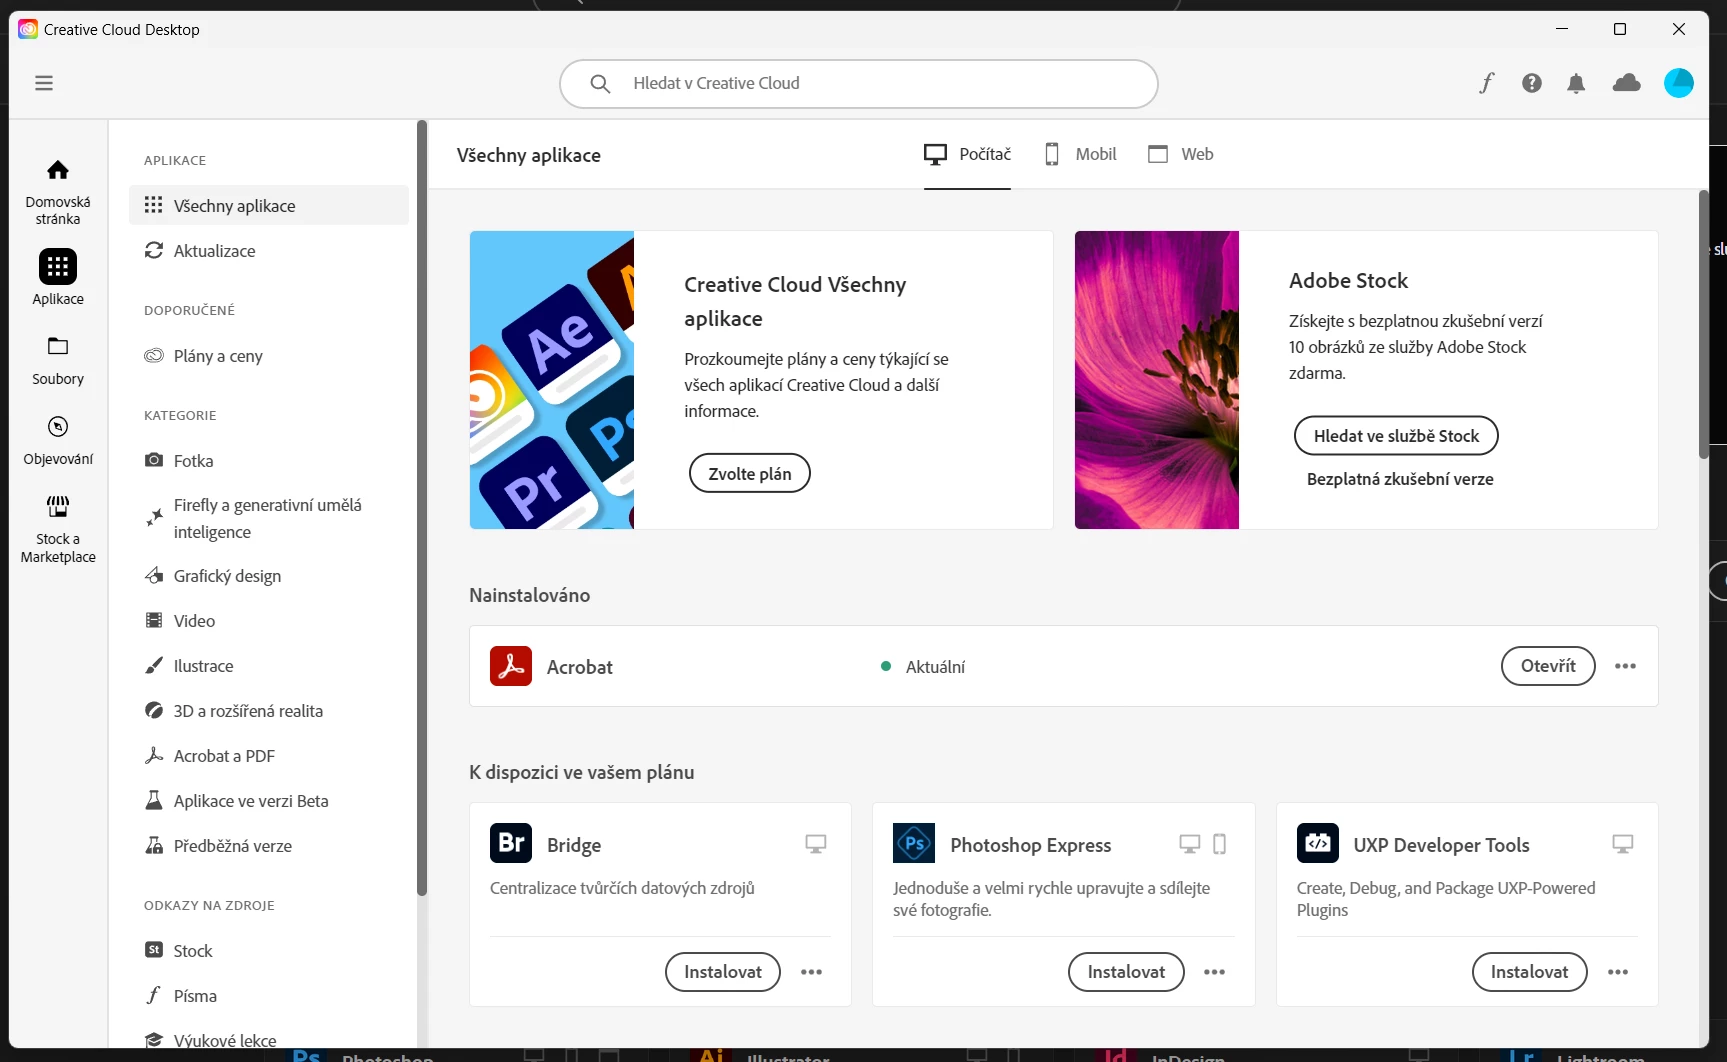
Task: Select the Ilustrace category
Action: [x=269, y=665]
